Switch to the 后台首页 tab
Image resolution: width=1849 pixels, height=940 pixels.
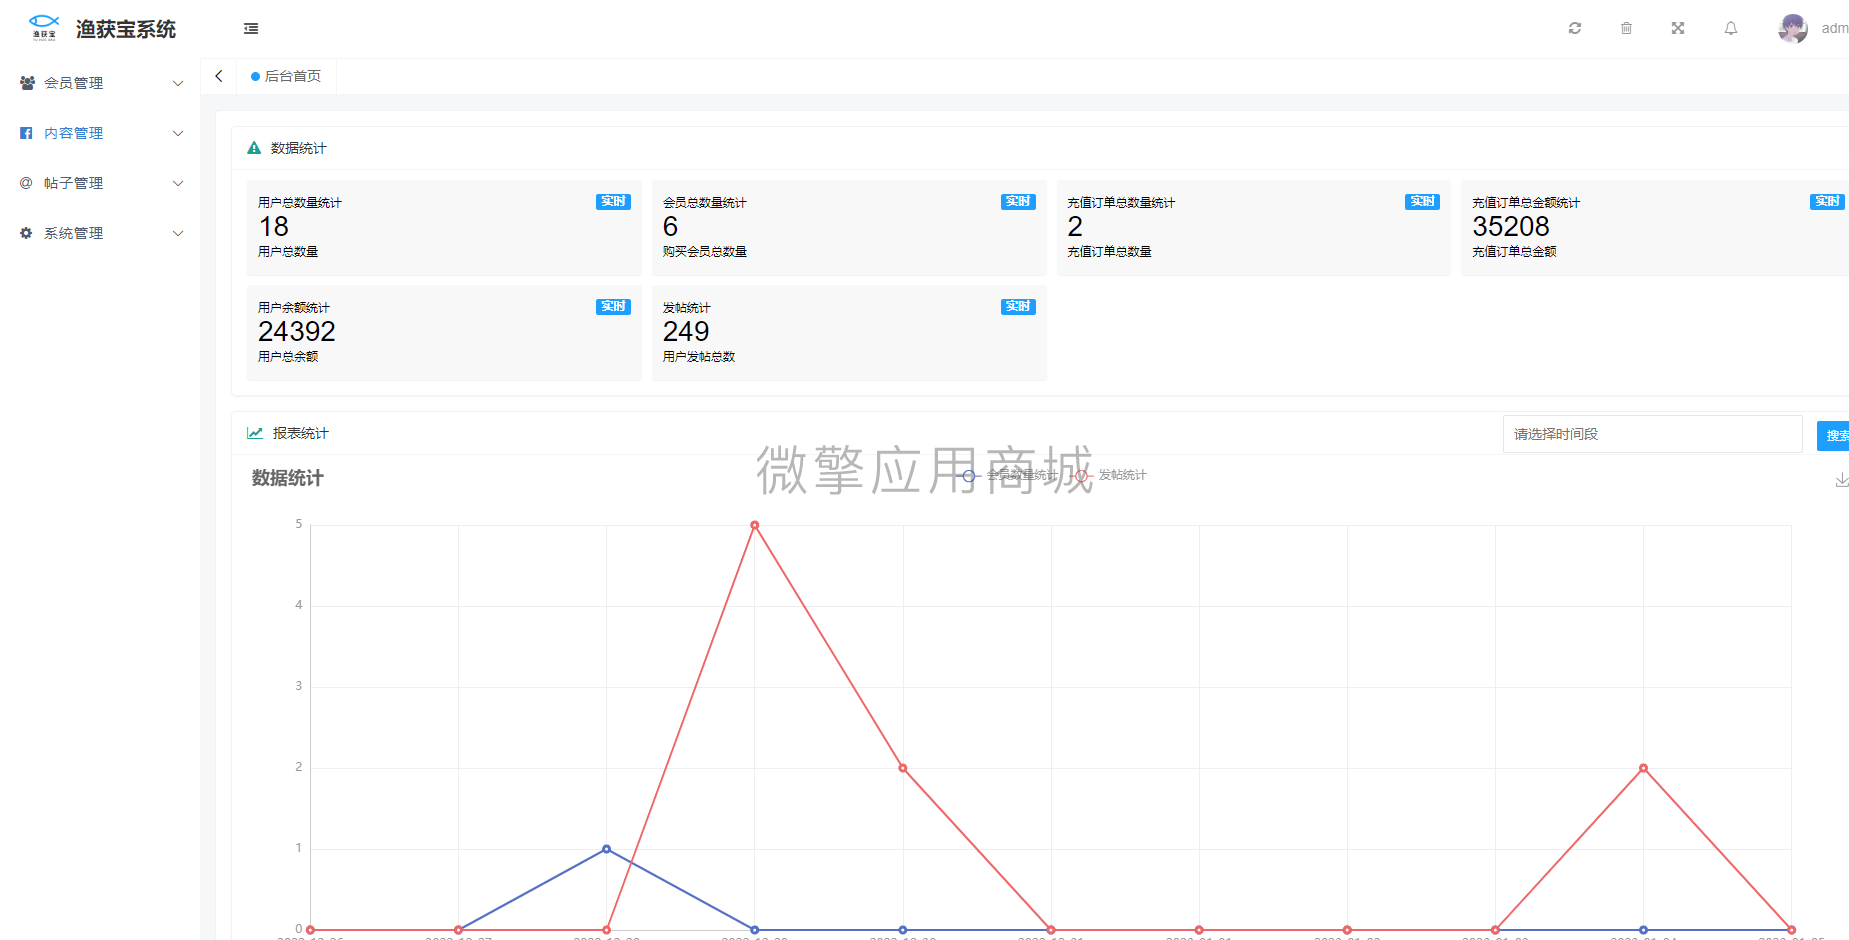286,76
